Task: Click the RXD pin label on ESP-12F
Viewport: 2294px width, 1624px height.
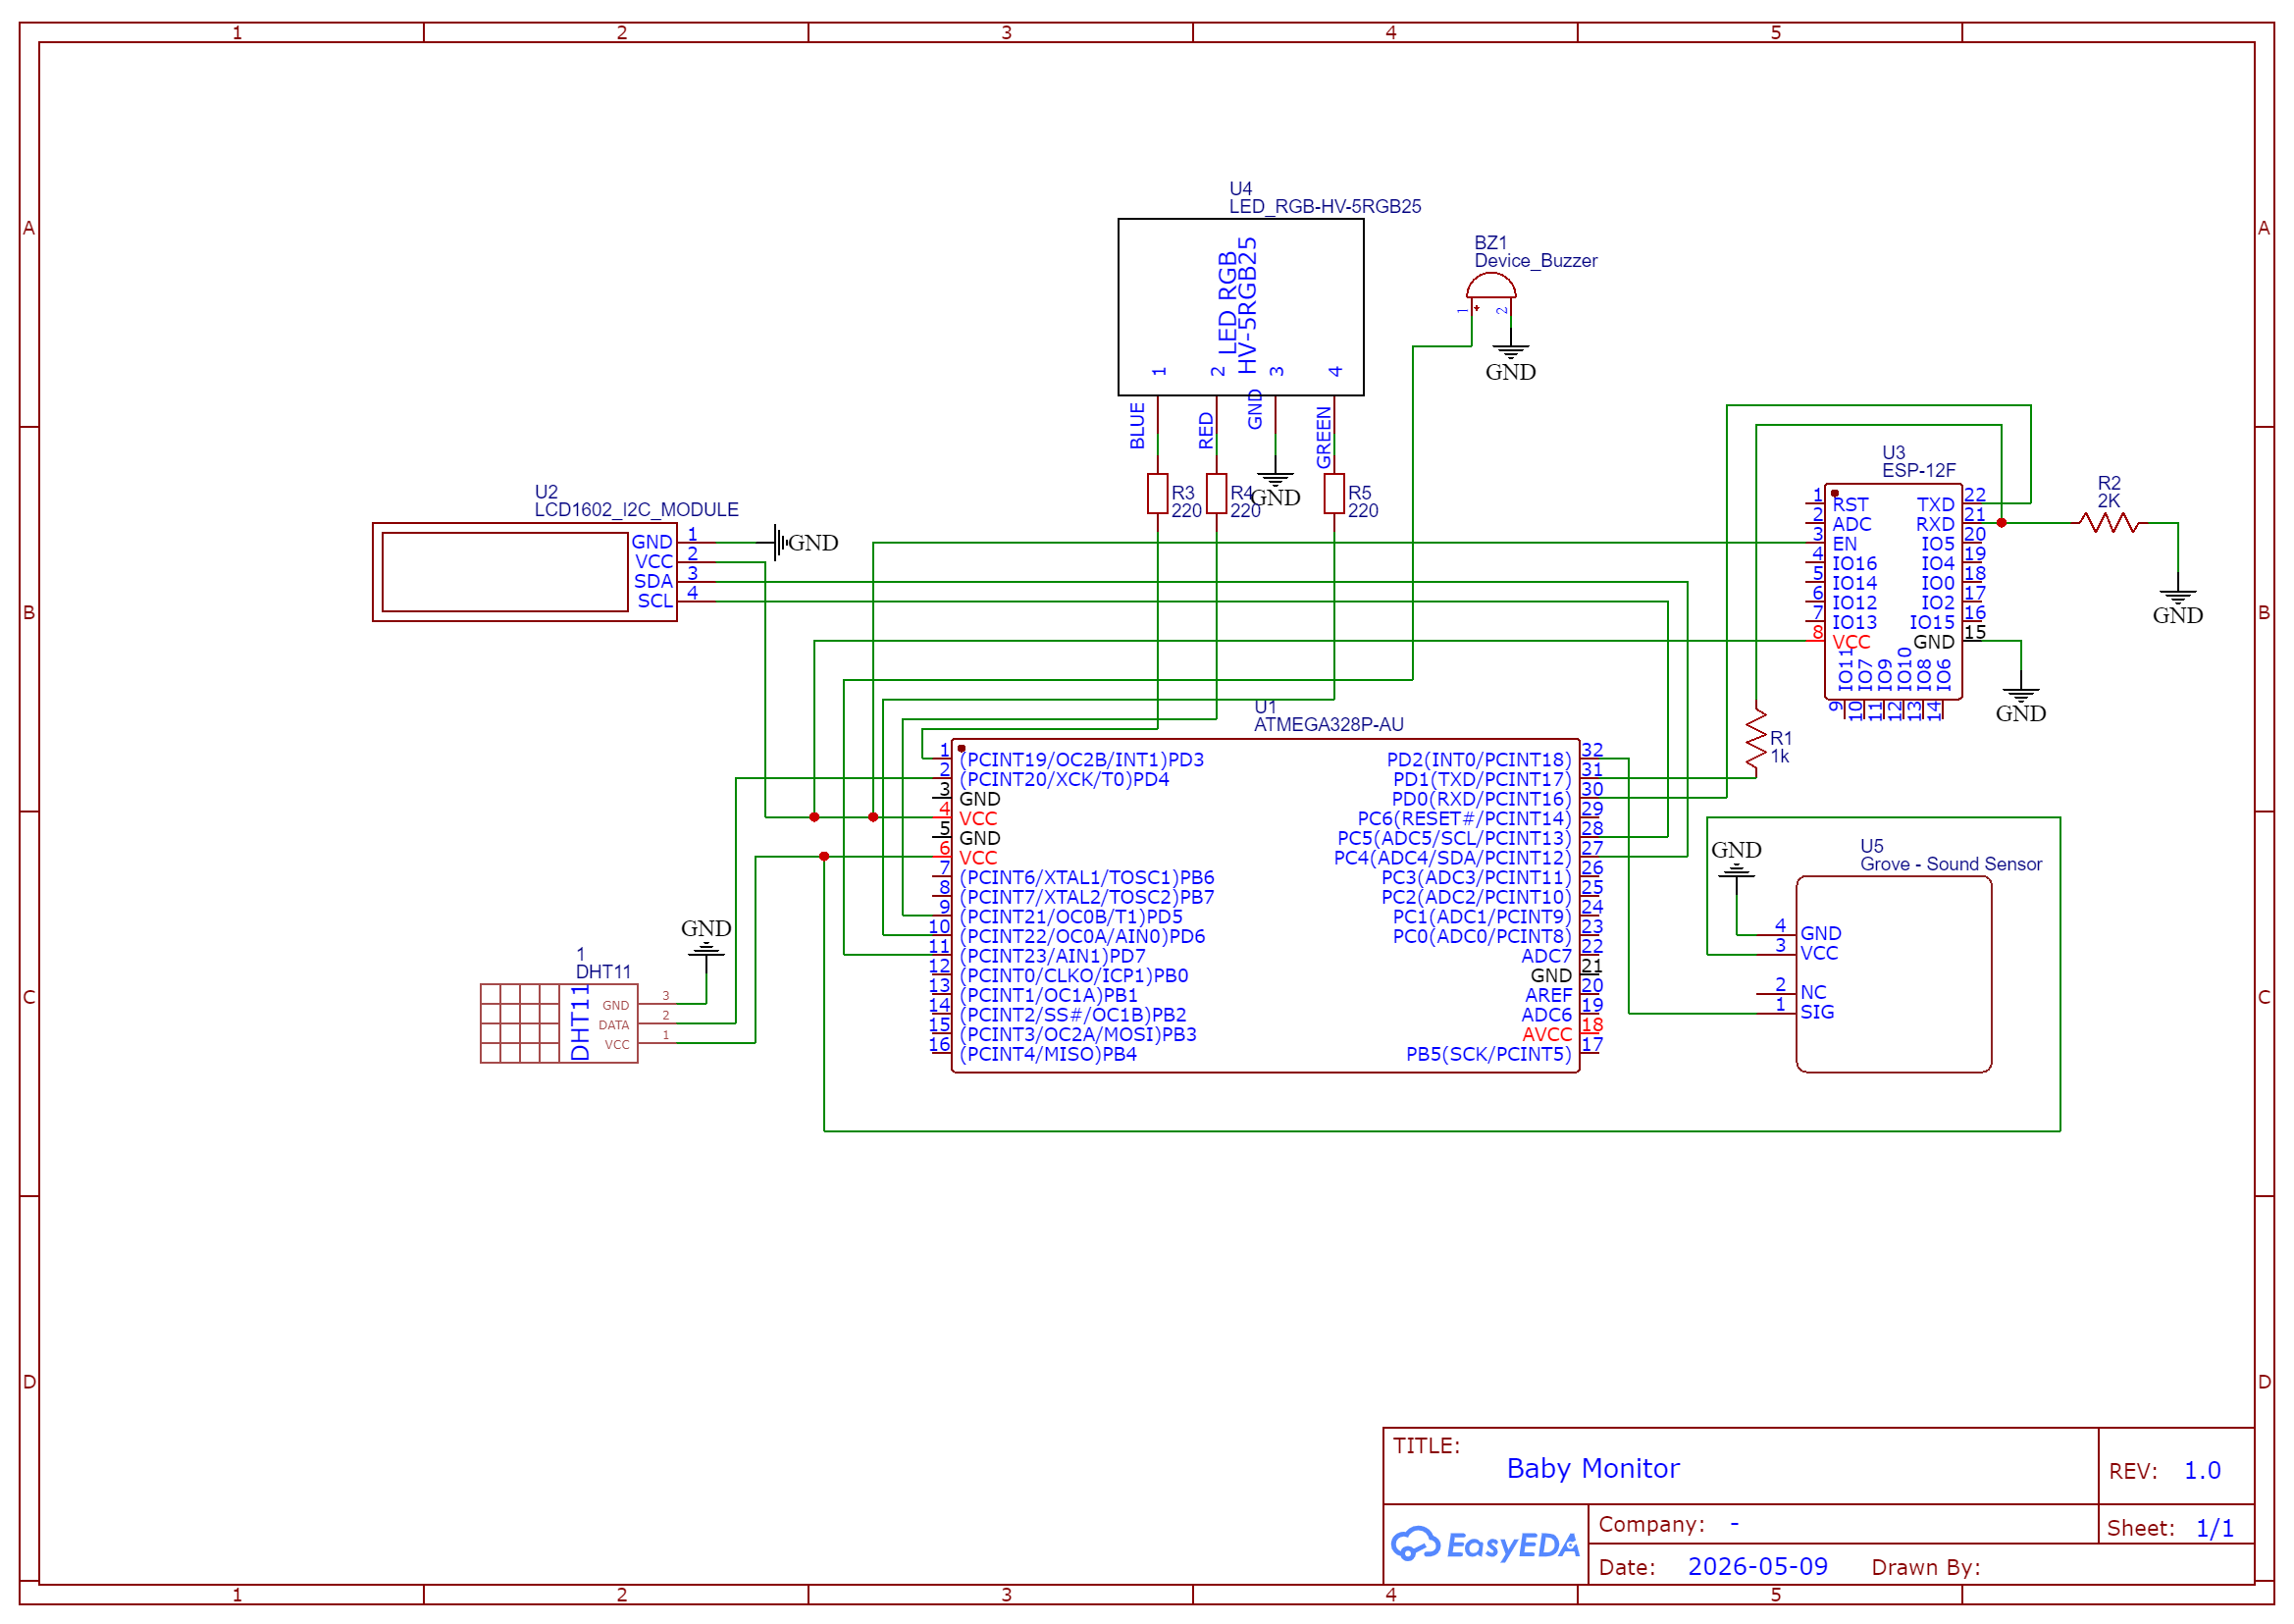Action: click(x=1934, y=523)
